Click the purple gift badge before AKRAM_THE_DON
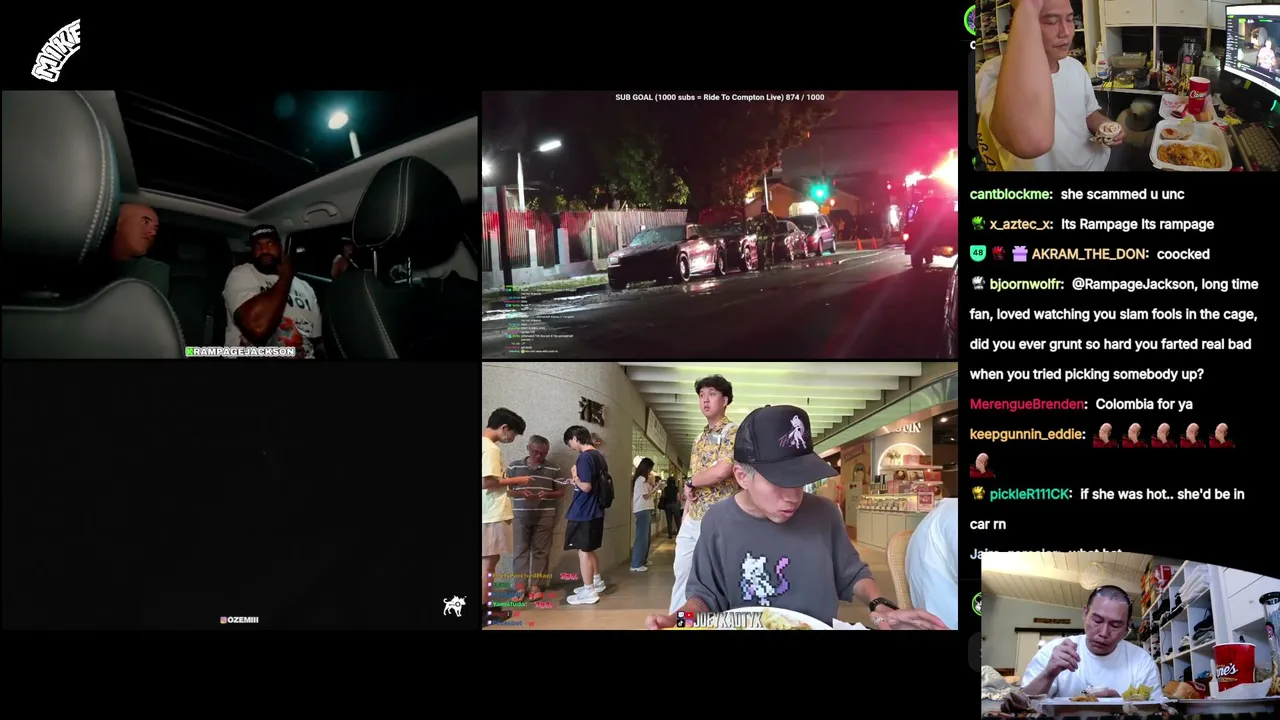The height and width of the screenshot is (720, 1280). (1019, 254)
